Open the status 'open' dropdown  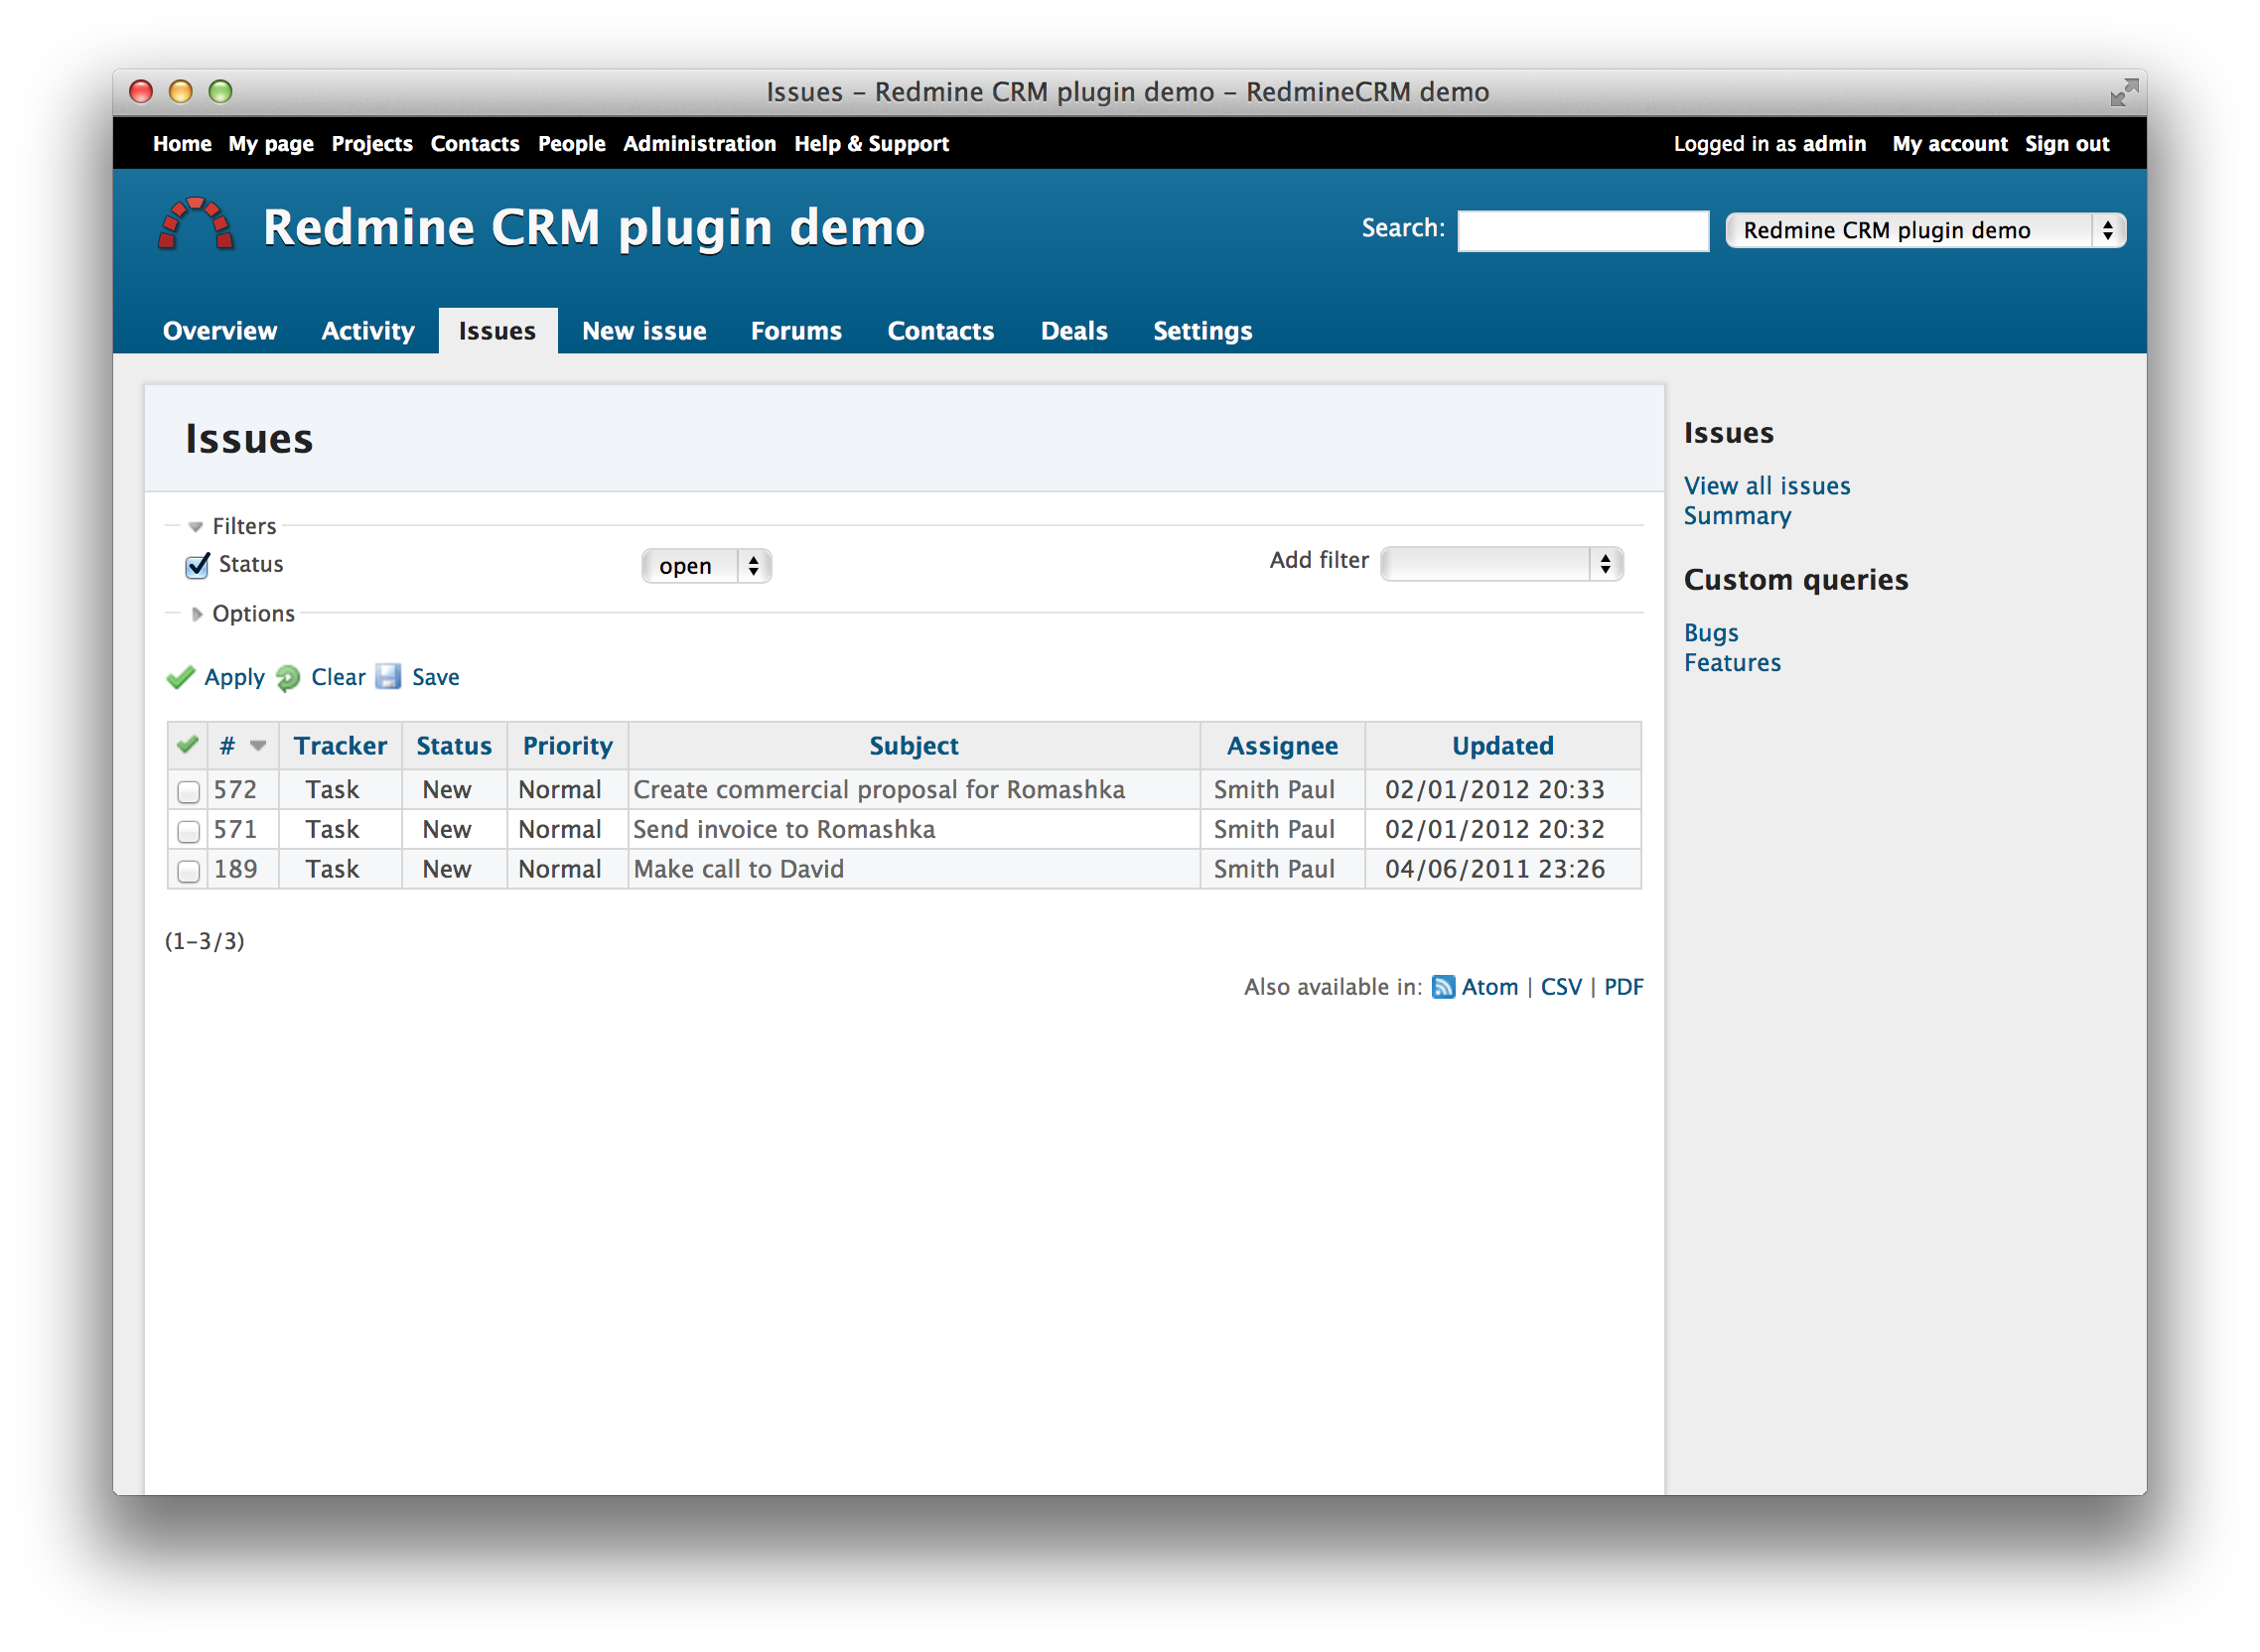coord(706,566)
